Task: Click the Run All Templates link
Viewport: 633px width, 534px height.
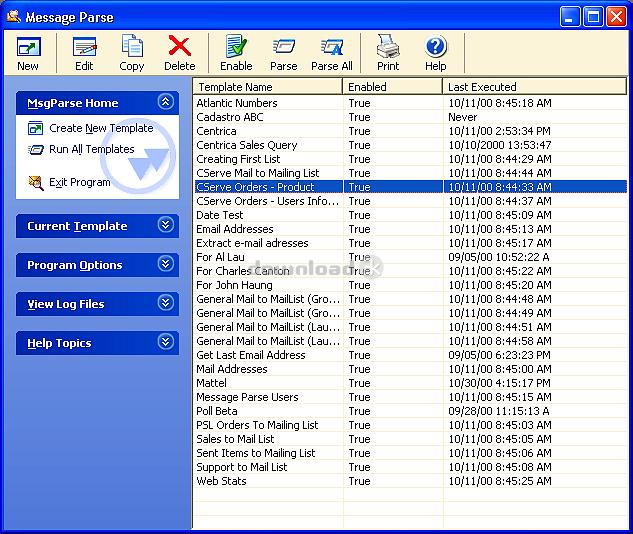Action: click(x=91, y=149)
